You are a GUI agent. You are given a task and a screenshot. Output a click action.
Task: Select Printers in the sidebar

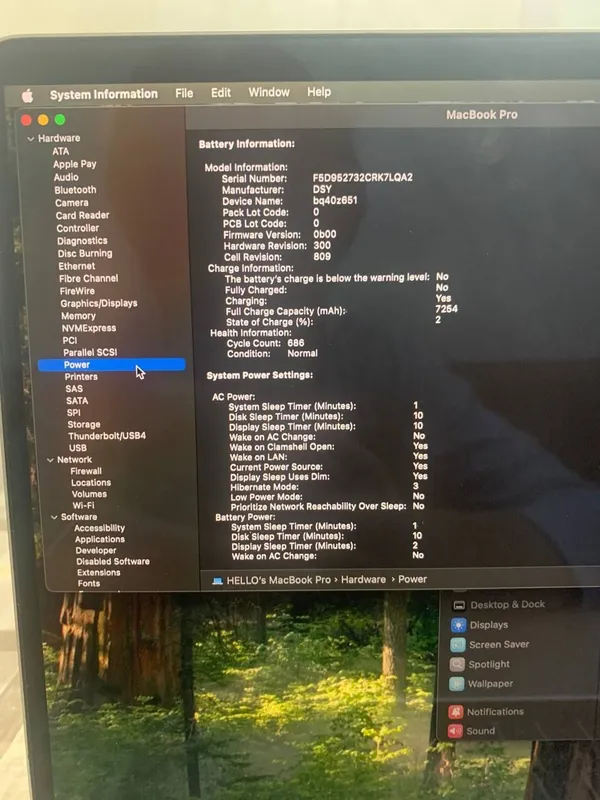point(81,377)
